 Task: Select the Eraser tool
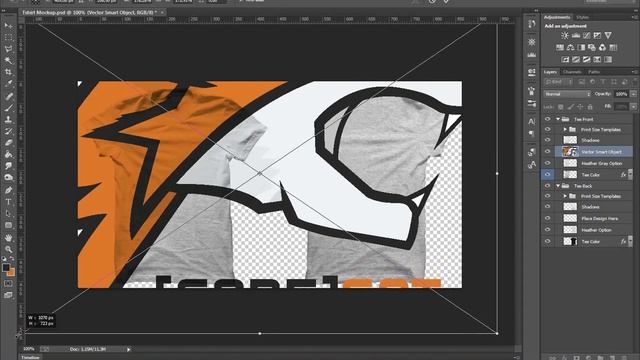pos(8,143)
